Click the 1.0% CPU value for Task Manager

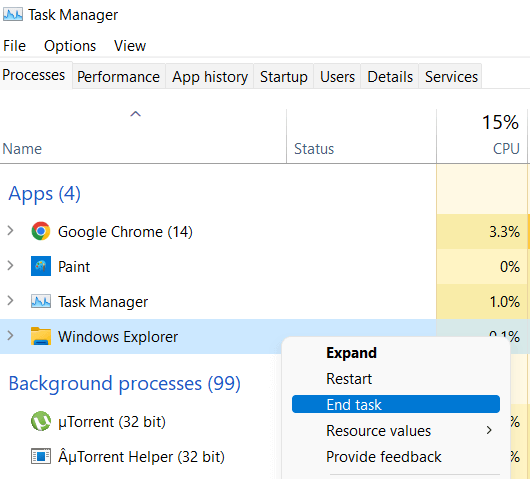click(505, 302)
